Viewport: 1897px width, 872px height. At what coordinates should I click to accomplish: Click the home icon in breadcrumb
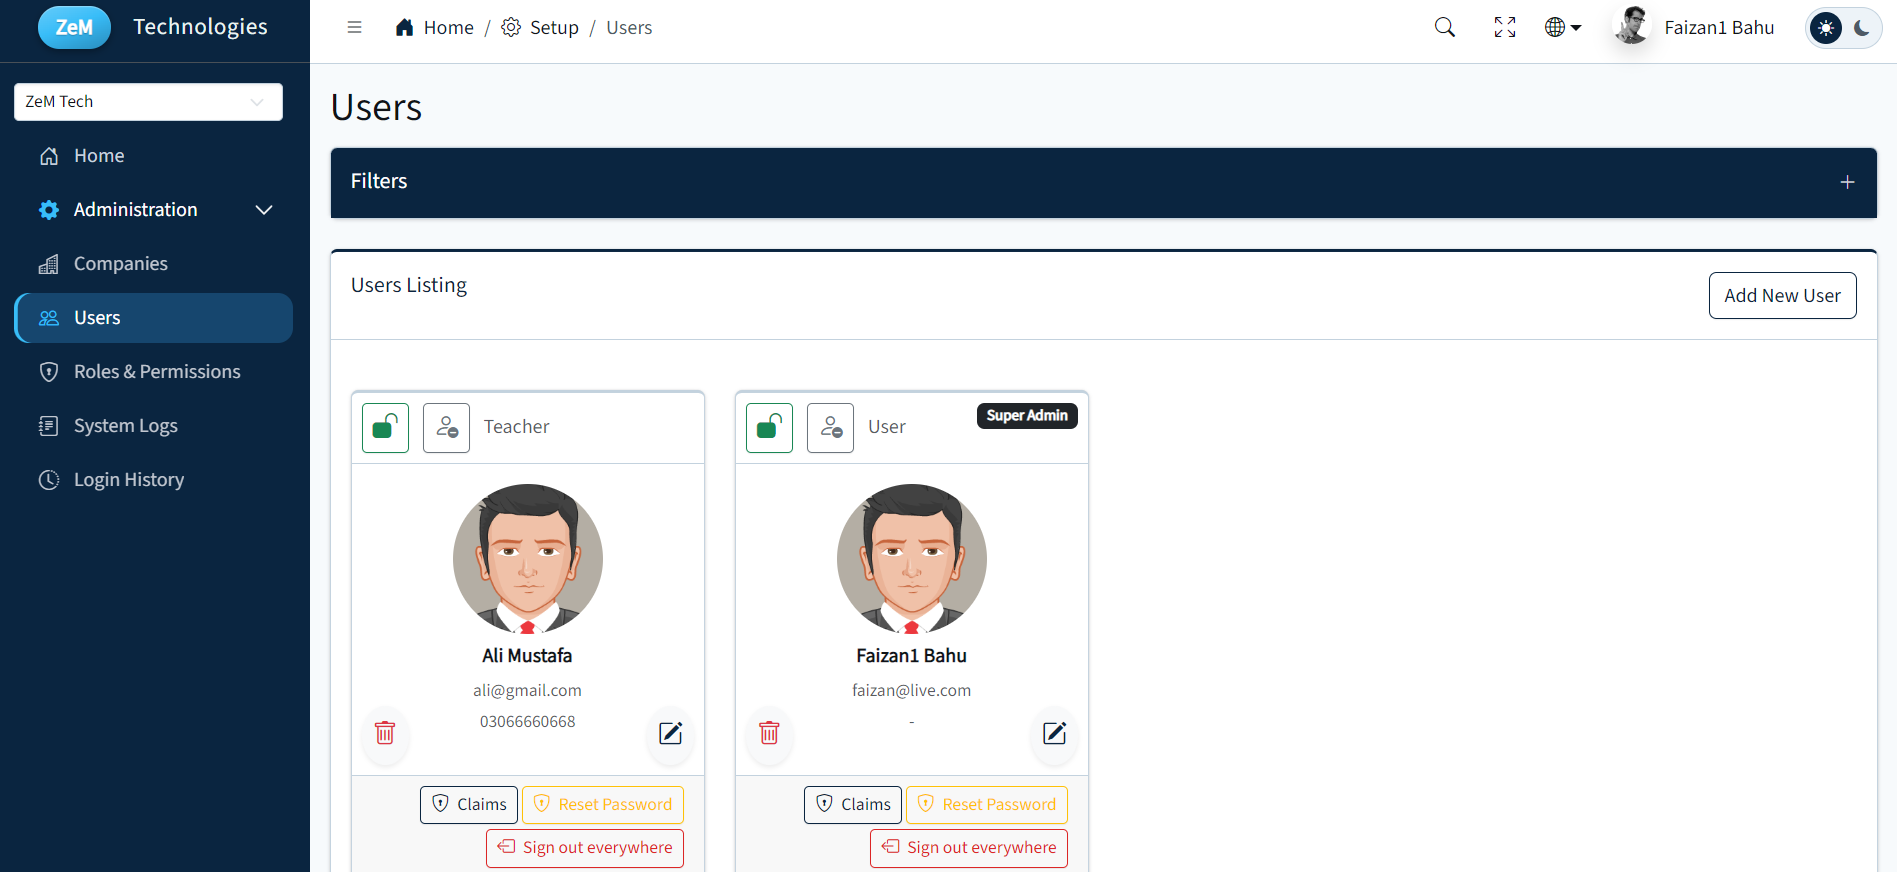[x=404, y=27]
